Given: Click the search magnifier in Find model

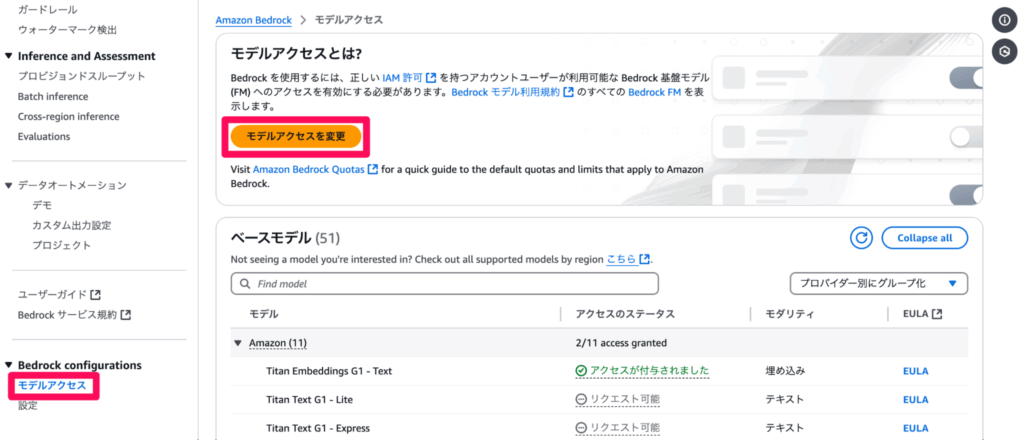Looking at the screenshot, I should [x=246, y=284].
